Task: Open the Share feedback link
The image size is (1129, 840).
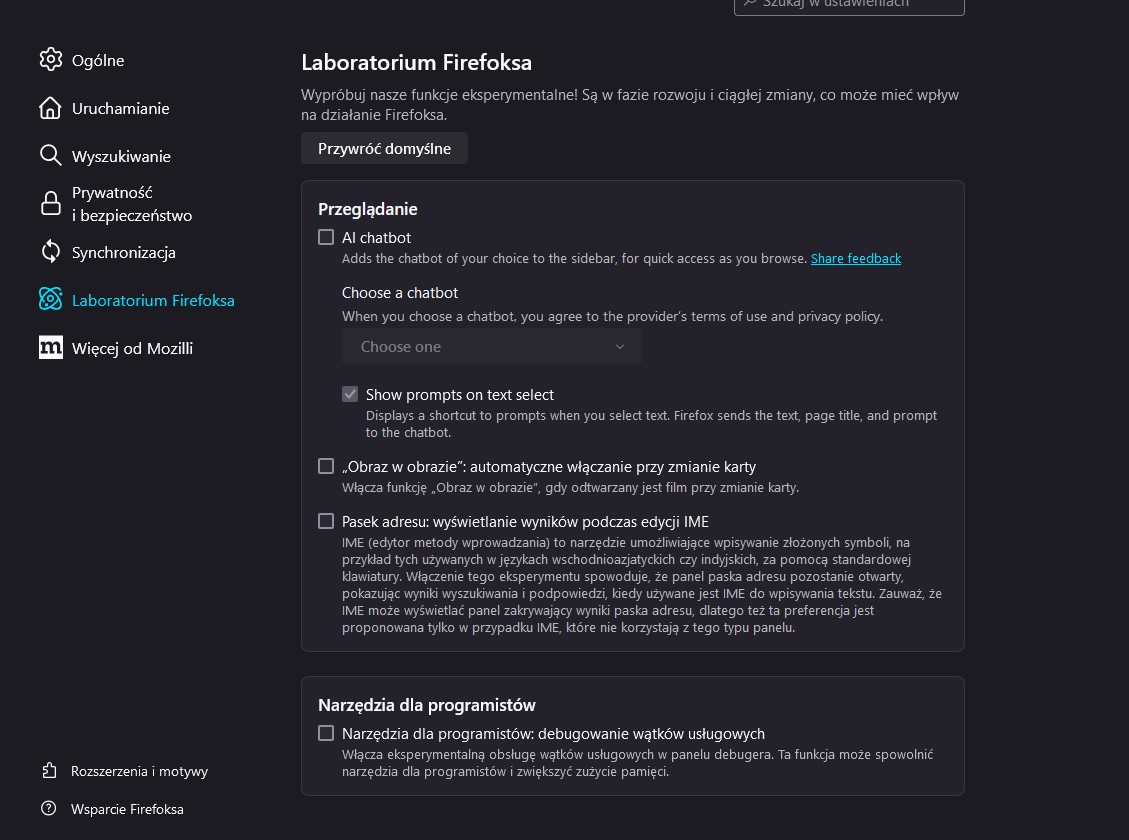Action: (x=856, y=258)
